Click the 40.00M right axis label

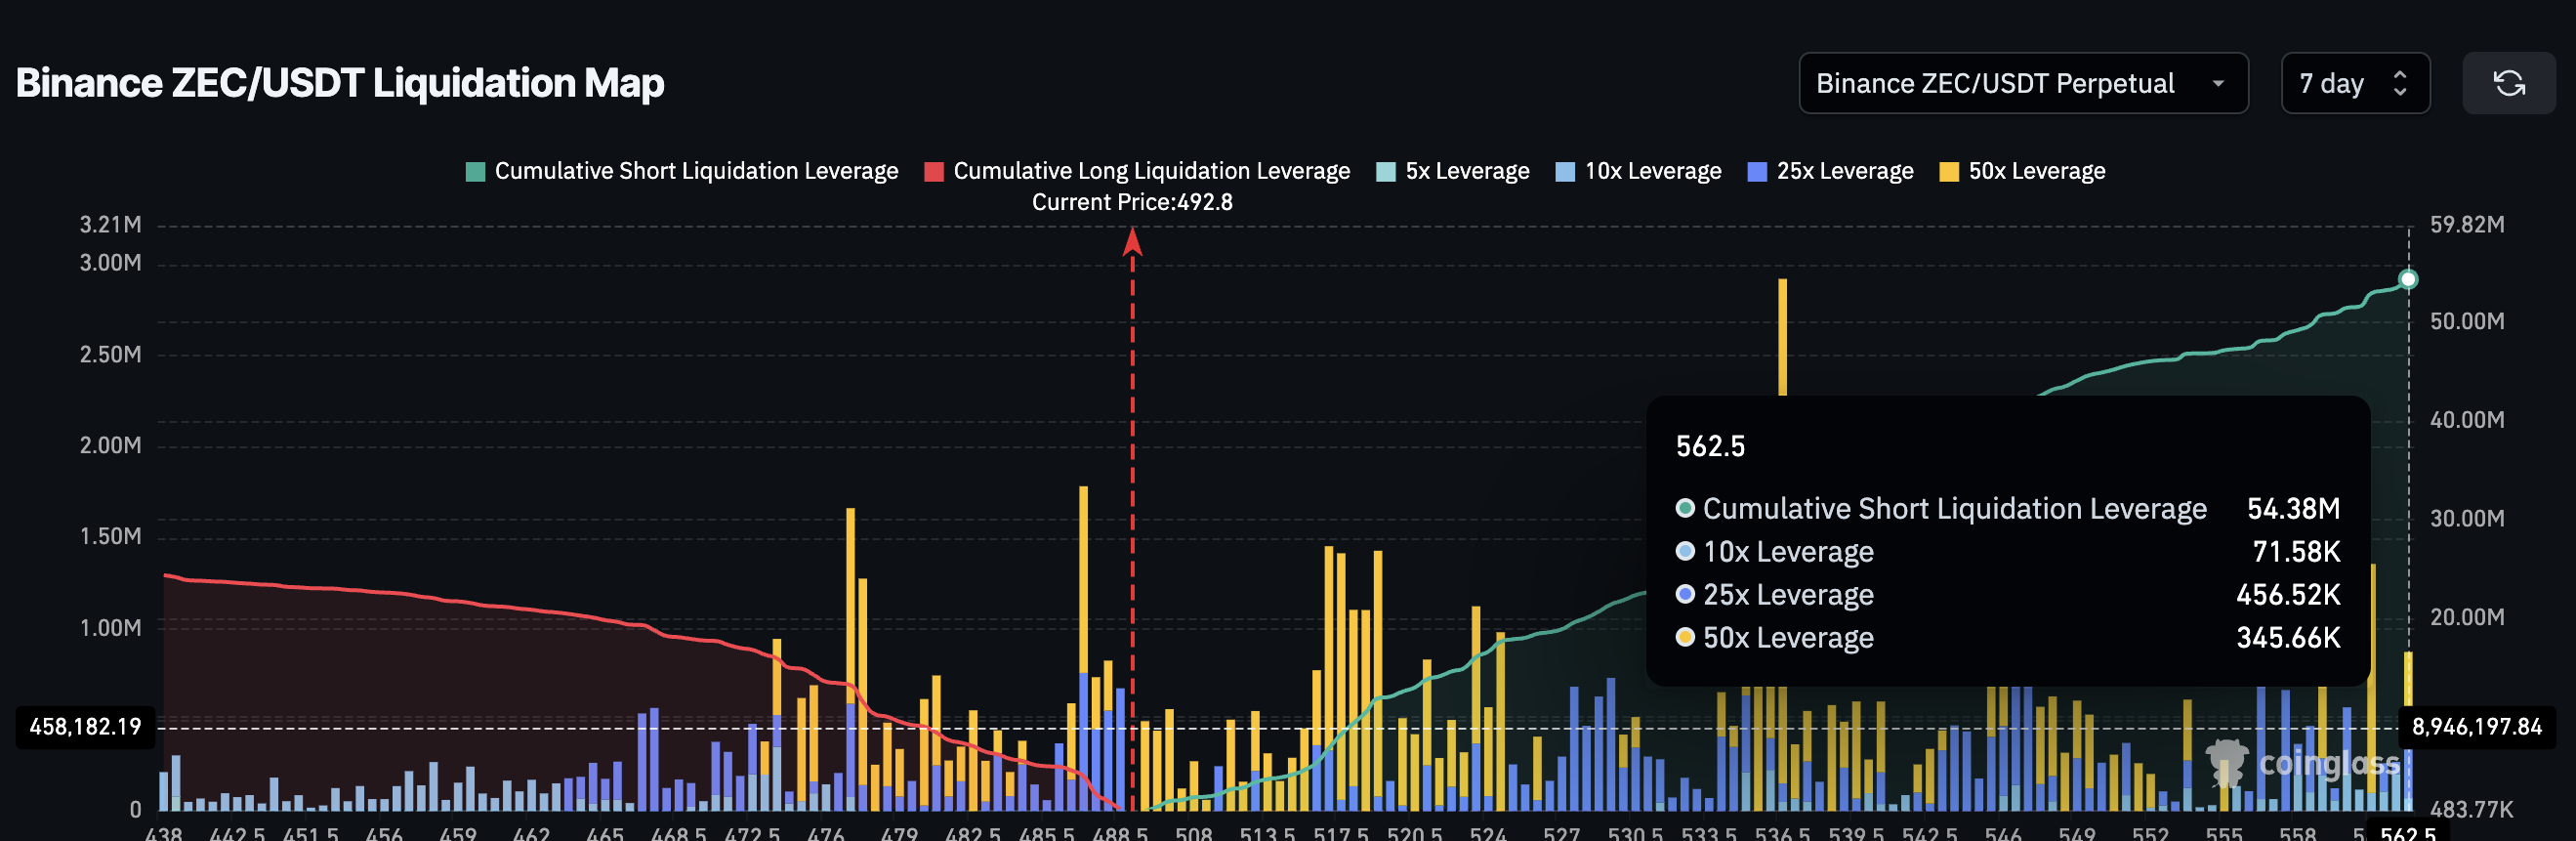(x=2467, y=420)
